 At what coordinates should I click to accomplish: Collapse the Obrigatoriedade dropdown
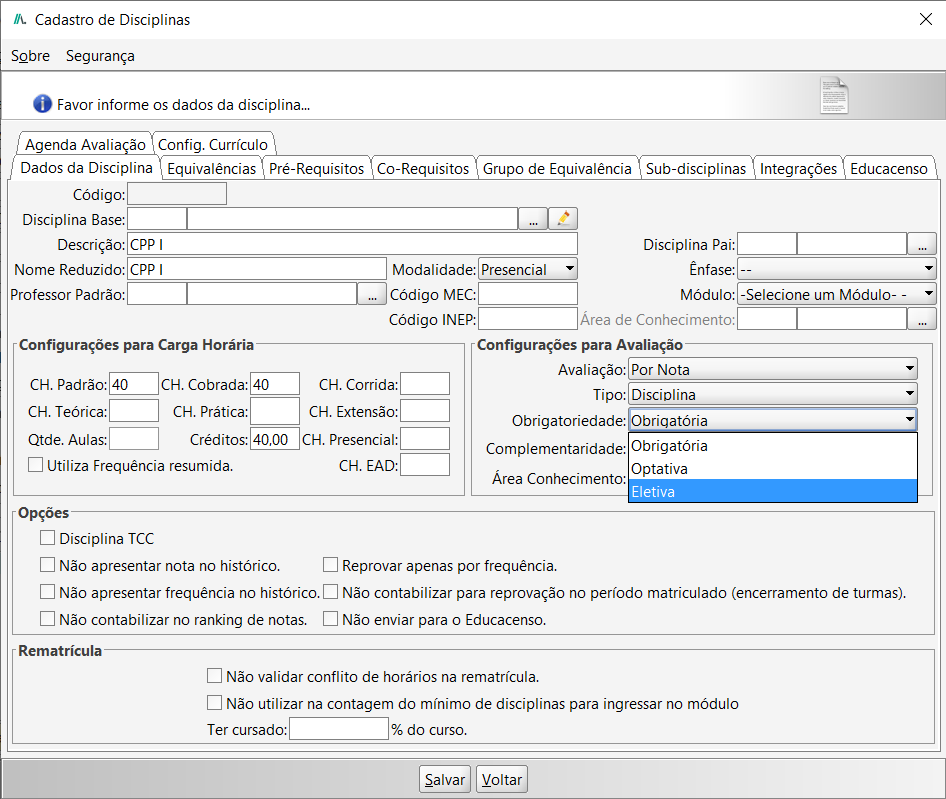coord(773,419)
